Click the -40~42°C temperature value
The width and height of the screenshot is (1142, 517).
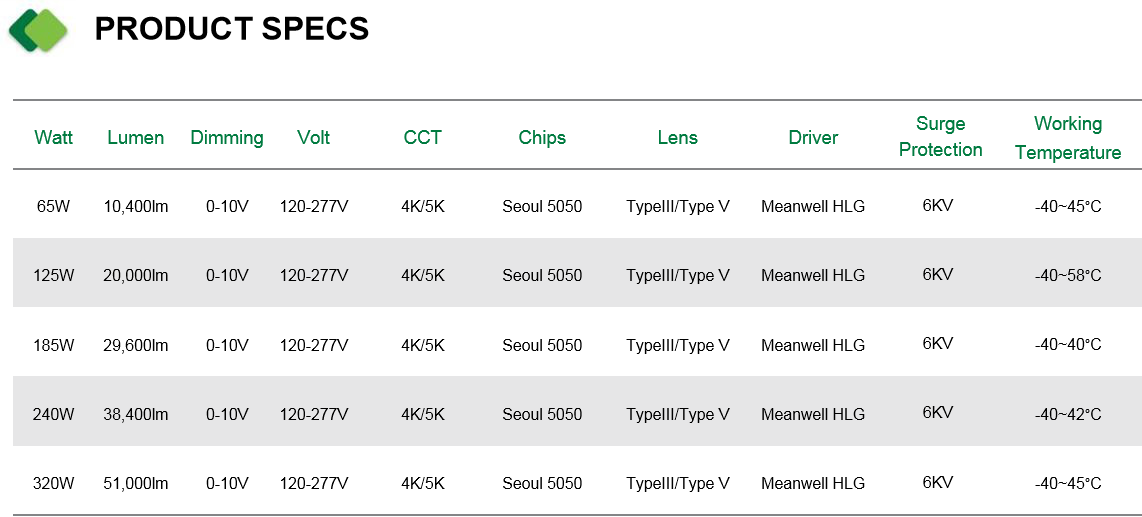[x=1068, y=414]
